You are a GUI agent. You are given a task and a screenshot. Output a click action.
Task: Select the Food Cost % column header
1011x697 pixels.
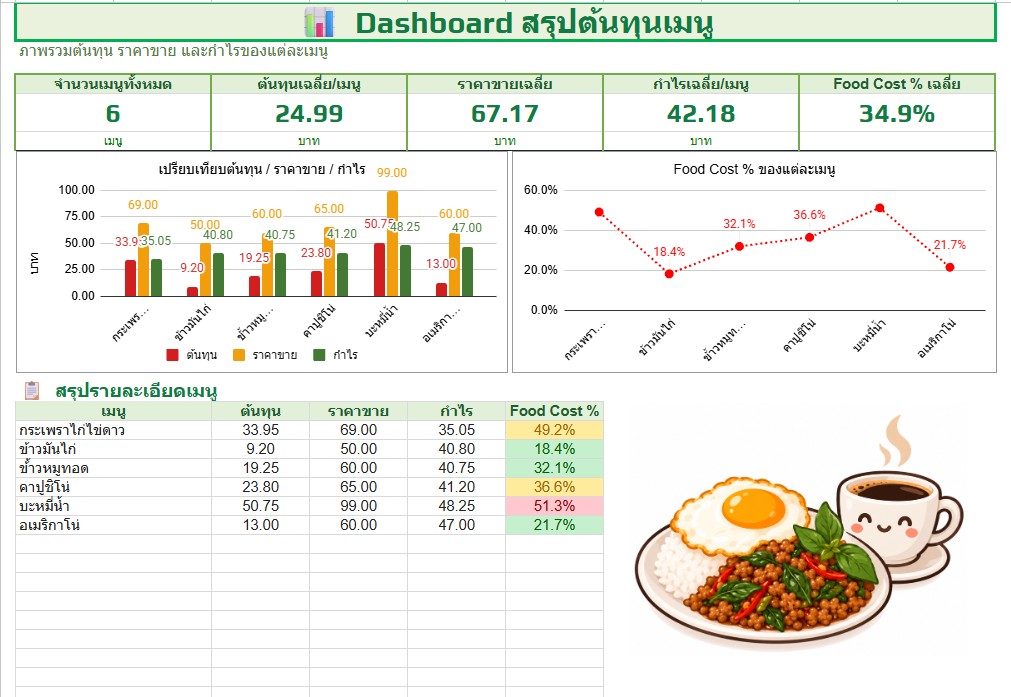pos(555,411)
